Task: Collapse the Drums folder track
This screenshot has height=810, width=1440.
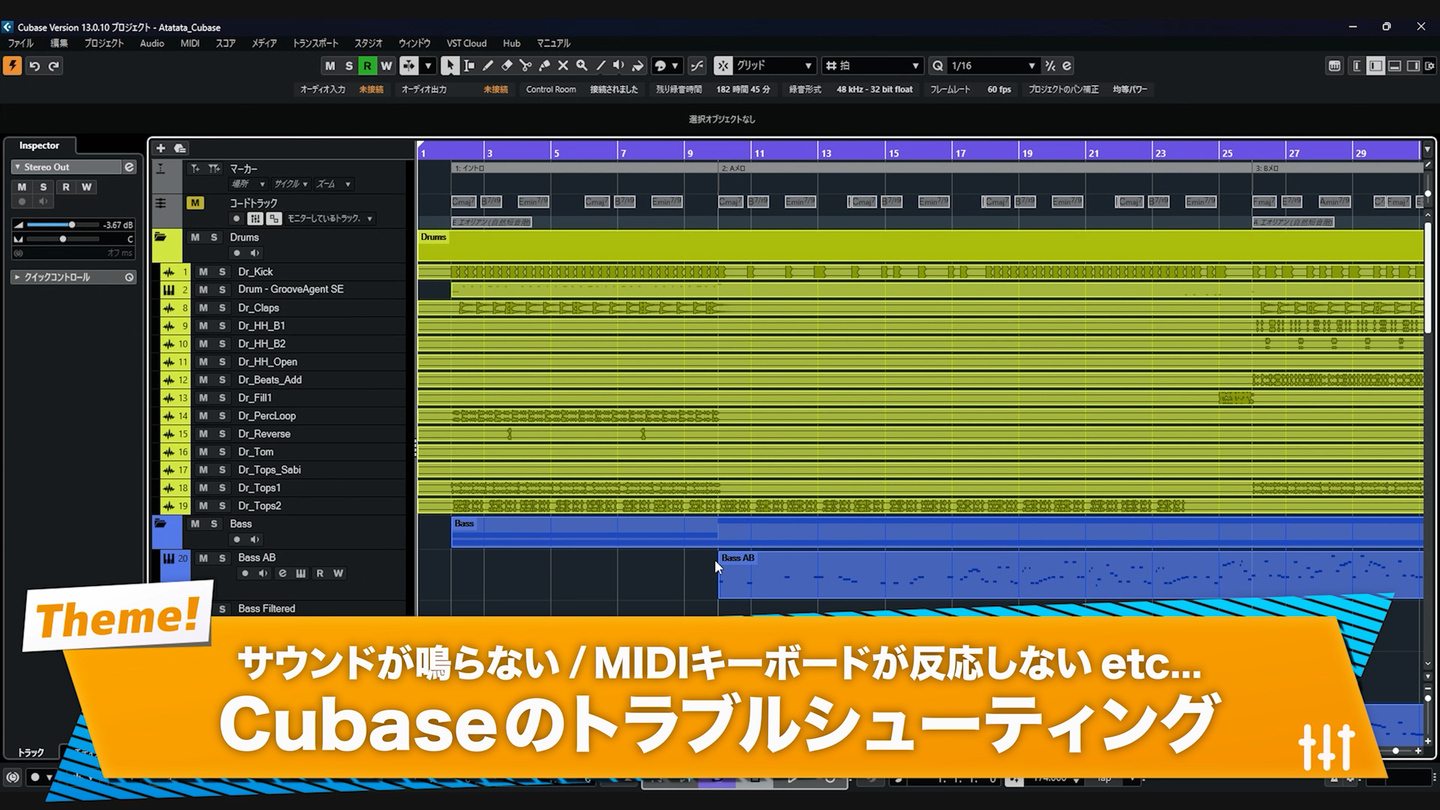Action: point(160,238)
